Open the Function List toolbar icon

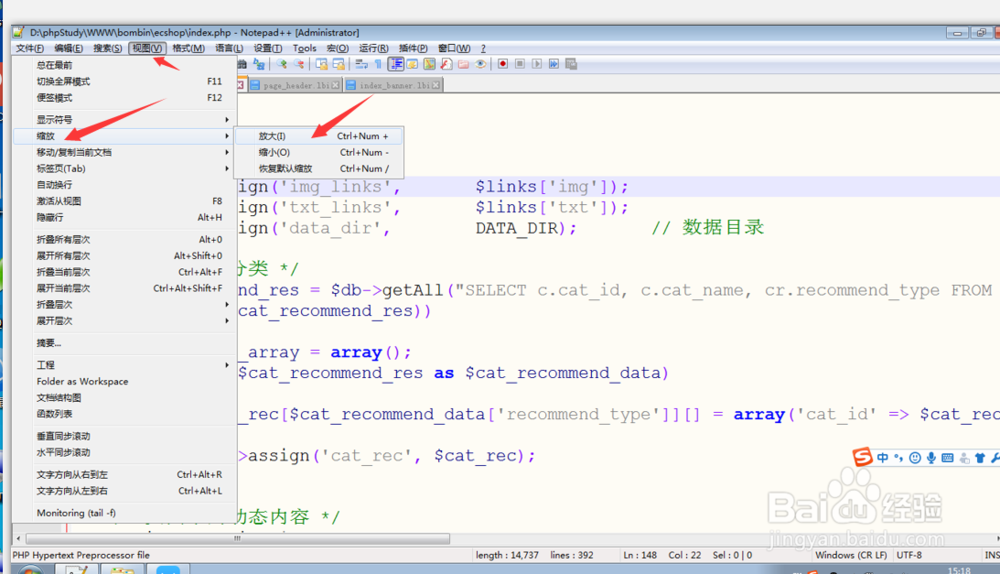tap(446, 64)
